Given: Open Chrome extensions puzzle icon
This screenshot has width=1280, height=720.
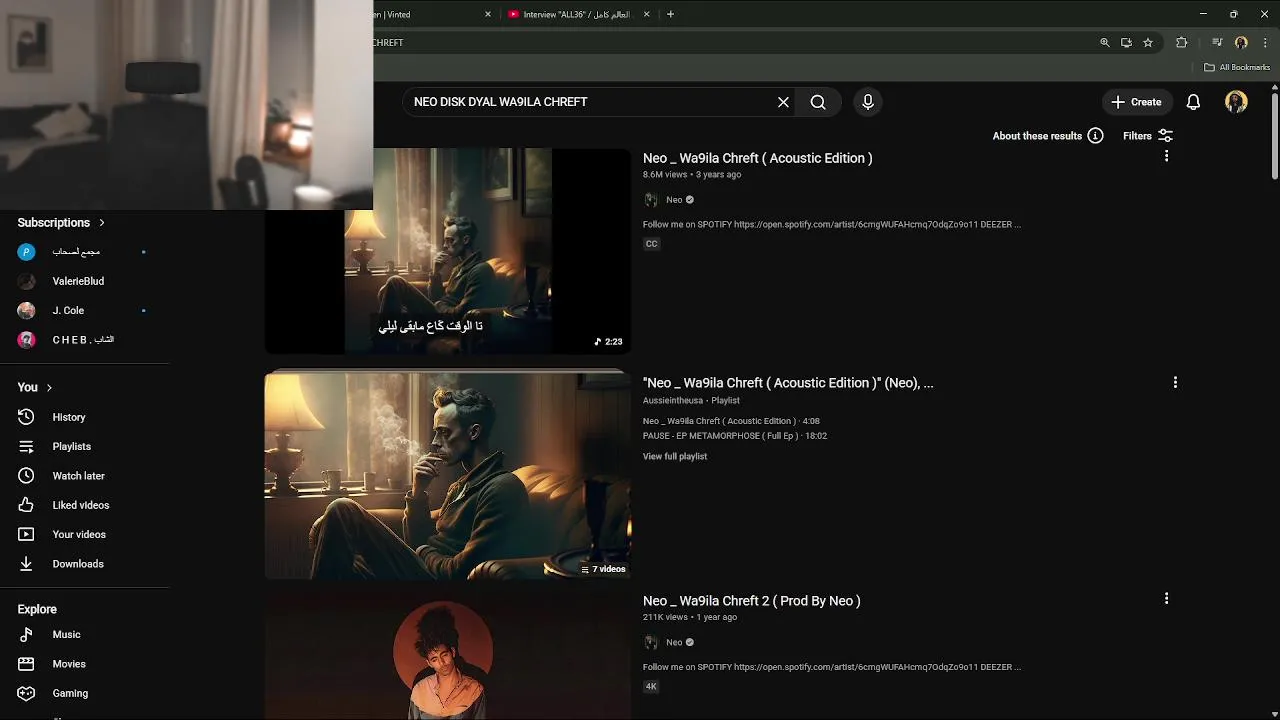Looking at the screenshot, I should click(x=1182, y=43).
